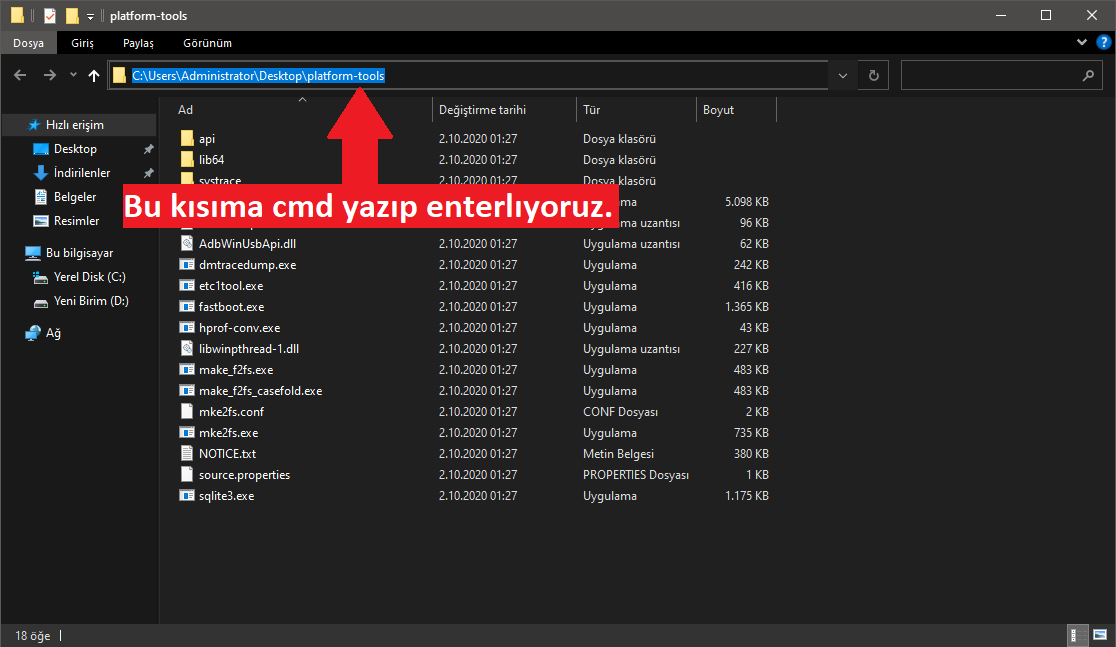
Task: Click the PROPERTIES Dosyası type cell
Action: click(636, 475)
